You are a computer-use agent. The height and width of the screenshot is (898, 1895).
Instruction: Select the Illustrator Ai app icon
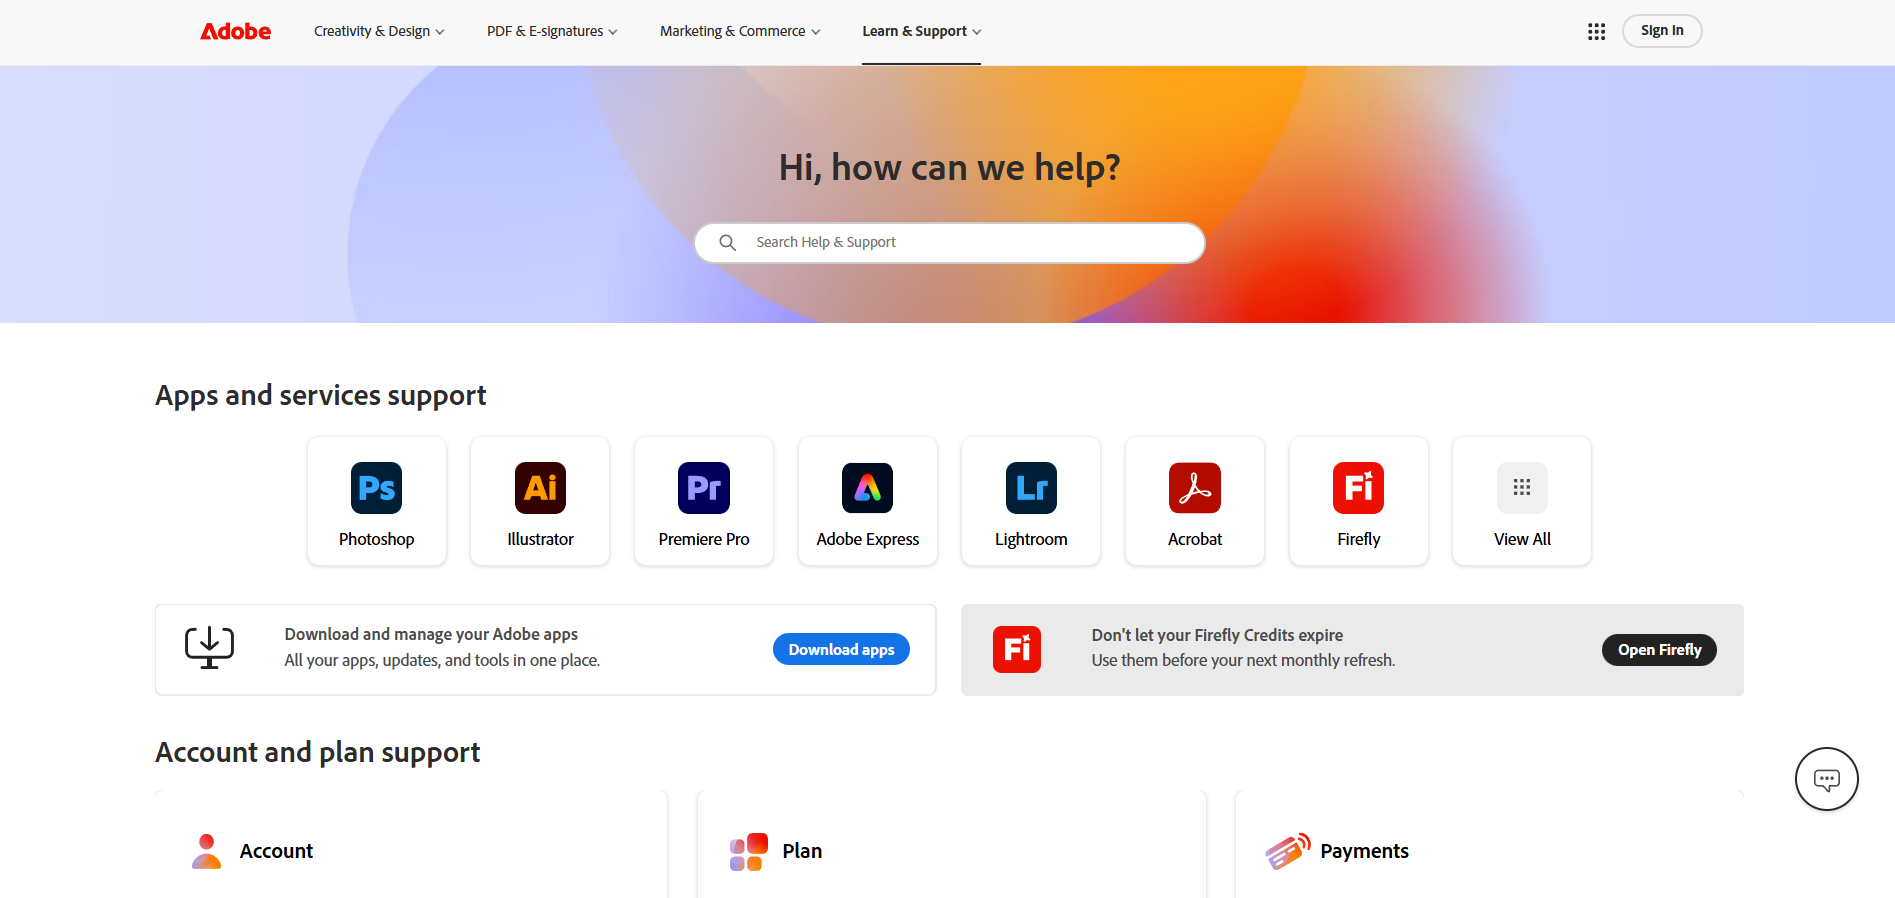(540, 488)
